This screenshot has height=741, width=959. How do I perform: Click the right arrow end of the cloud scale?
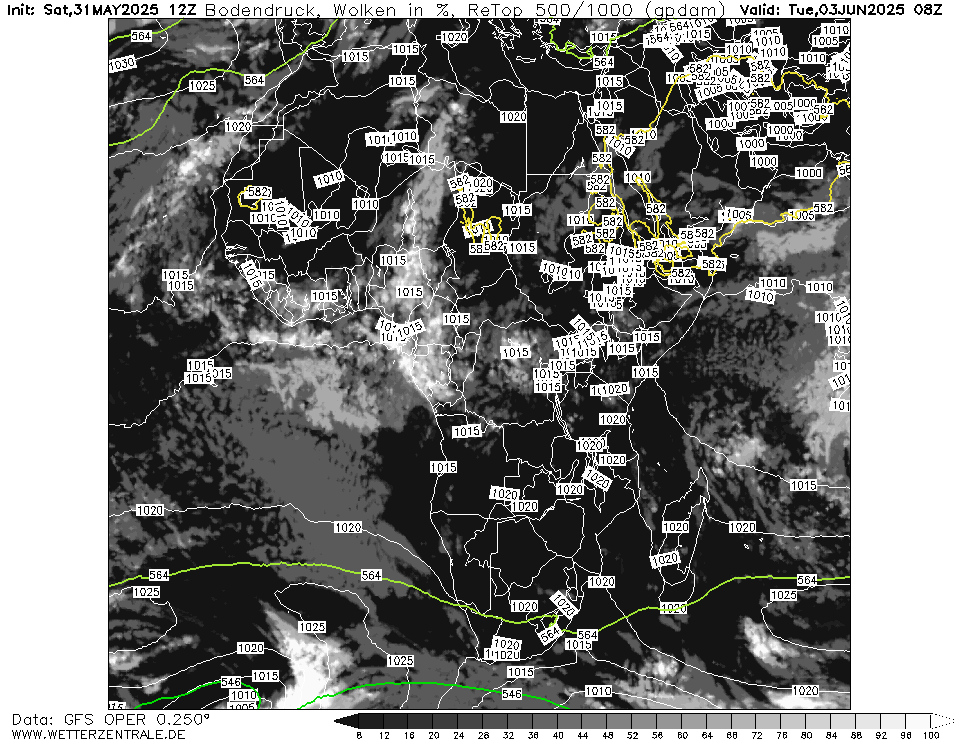point(942,721)
